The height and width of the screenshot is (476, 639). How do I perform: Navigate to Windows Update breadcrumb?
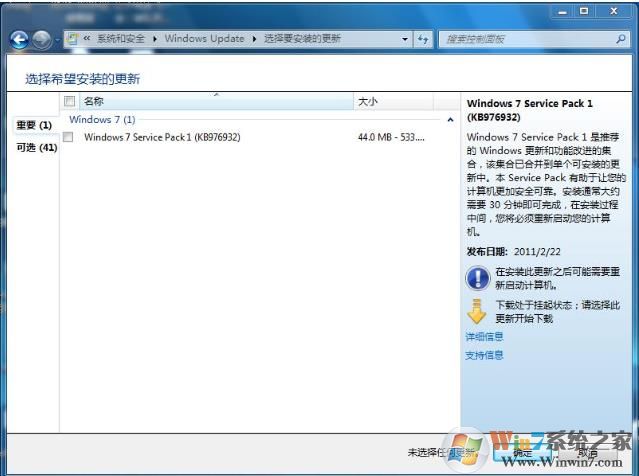click(x=204, y=39)
